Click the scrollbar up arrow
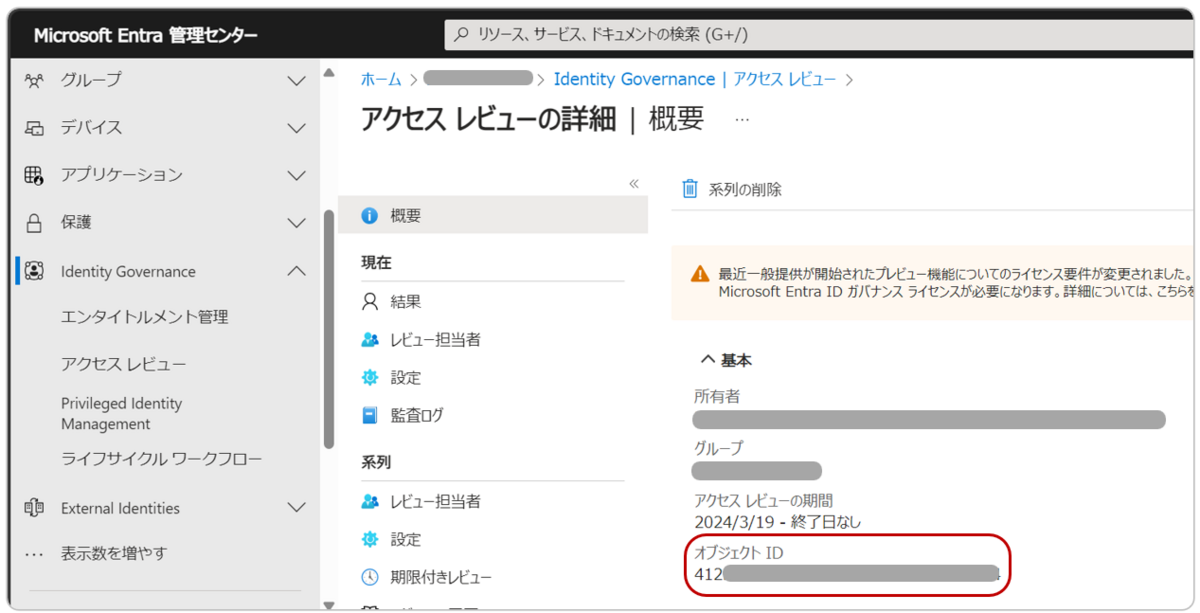The height and width of the screenshot is (613, 1200). [x=329, y=74]
